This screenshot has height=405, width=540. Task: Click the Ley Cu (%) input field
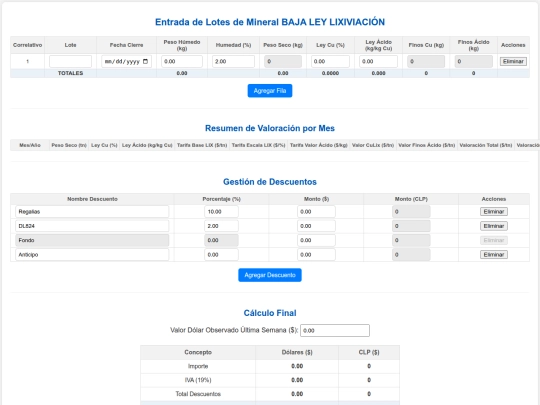[330, 61]
